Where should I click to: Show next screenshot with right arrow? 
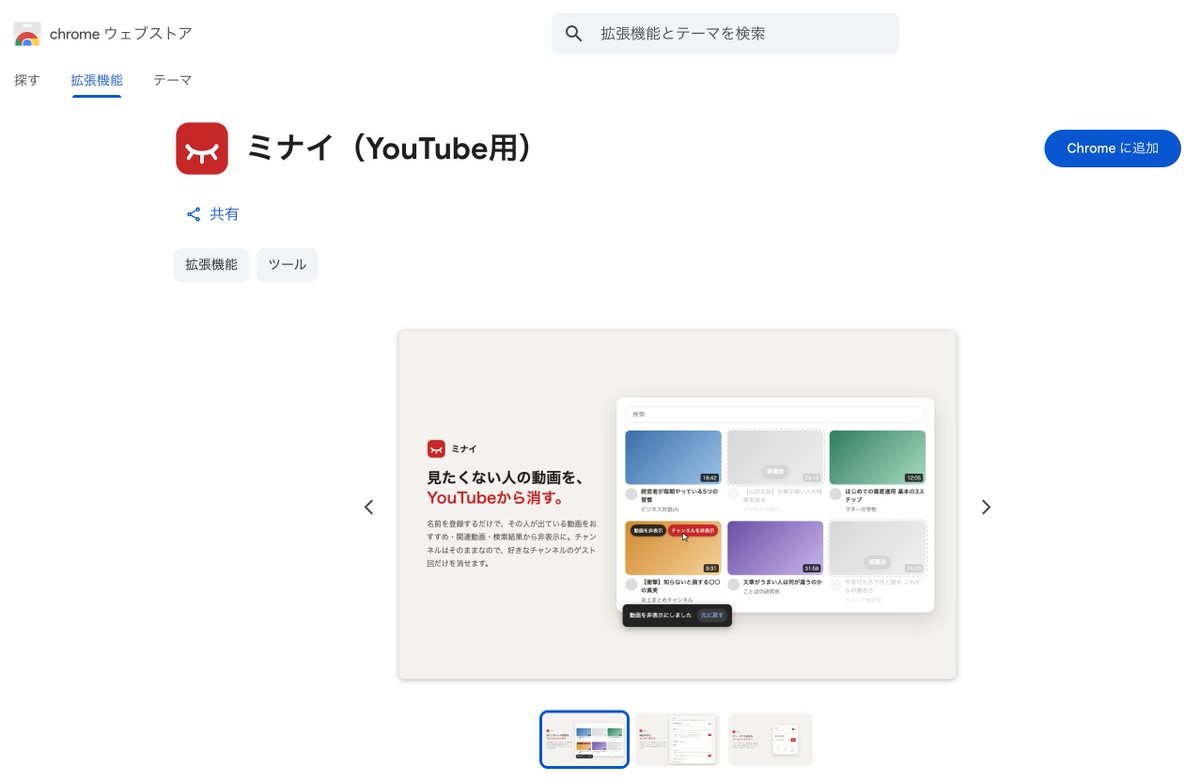pos(986,507)
